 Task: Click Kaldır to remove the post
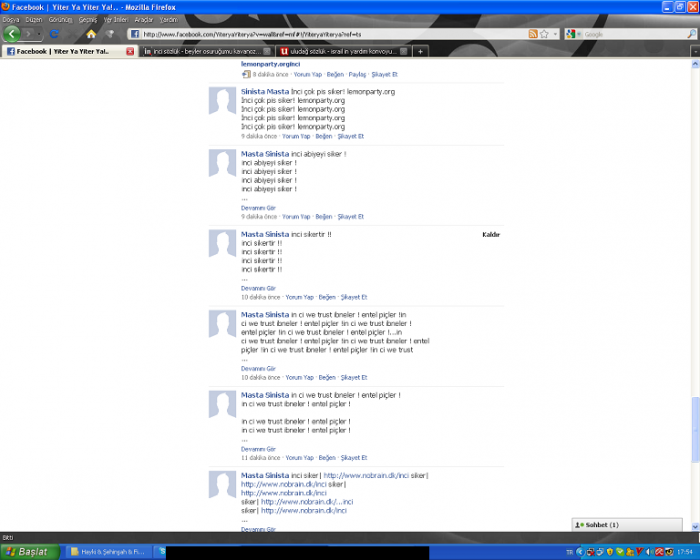pos(490,234)
